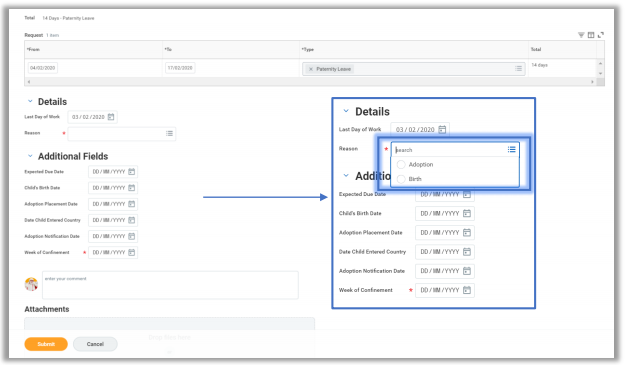Expand the Request table to fullscreen
This screenshot has width=625, height=365.
pos(601,35)
